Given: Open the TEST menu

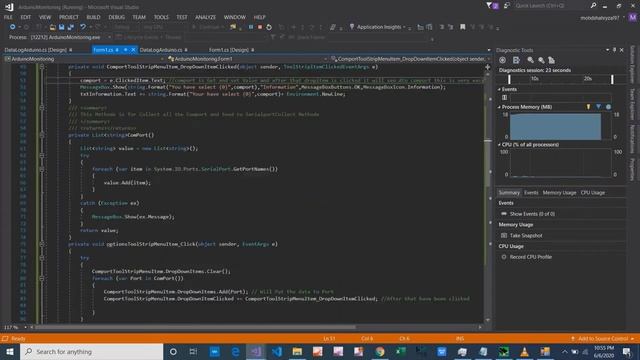Looking at the screenshot, I should click(x=182, y=17).
